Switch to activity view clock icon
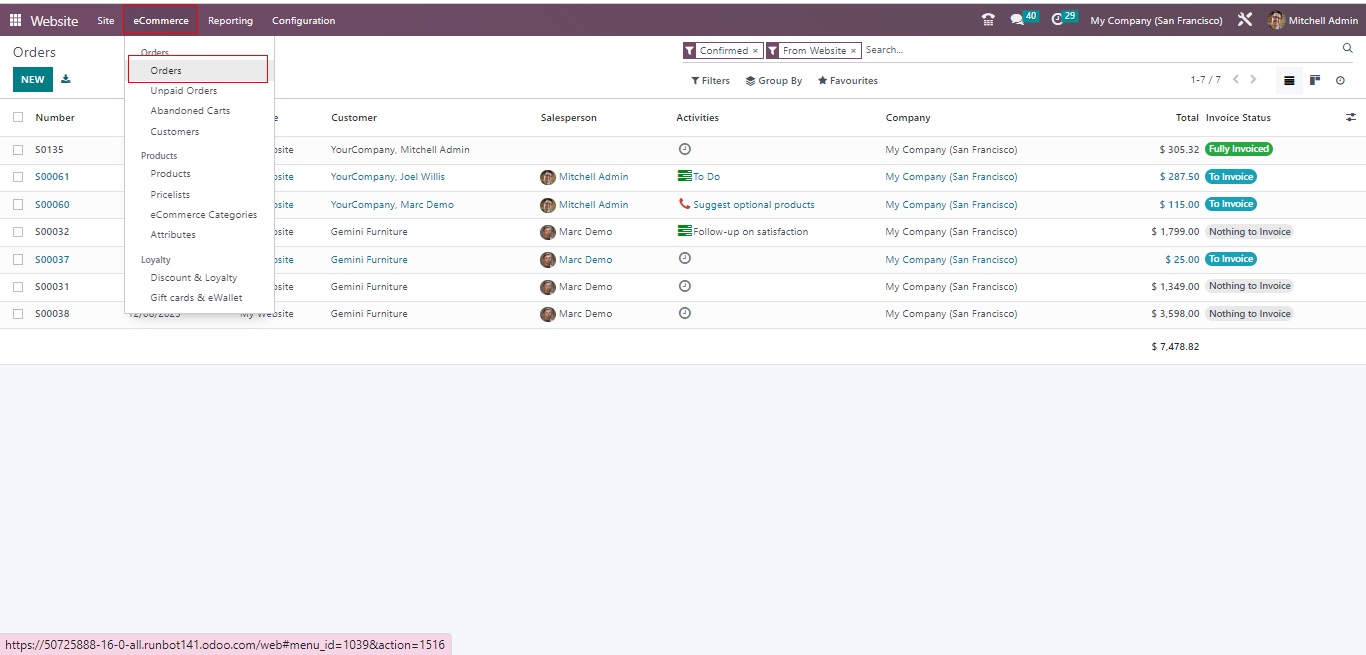The height and width of the screenshot is (655, 1366). (1340, 80)
